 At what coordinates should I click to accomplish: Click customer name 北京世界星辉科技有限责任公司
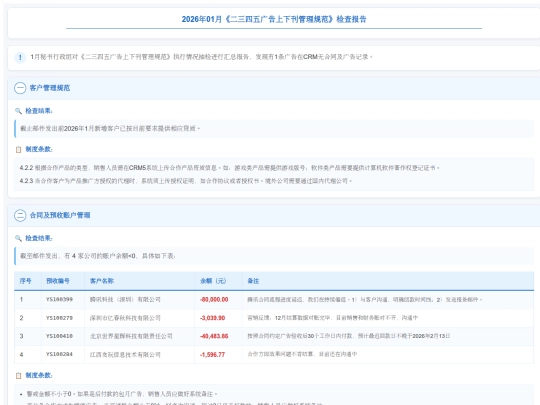pos(131,336)
